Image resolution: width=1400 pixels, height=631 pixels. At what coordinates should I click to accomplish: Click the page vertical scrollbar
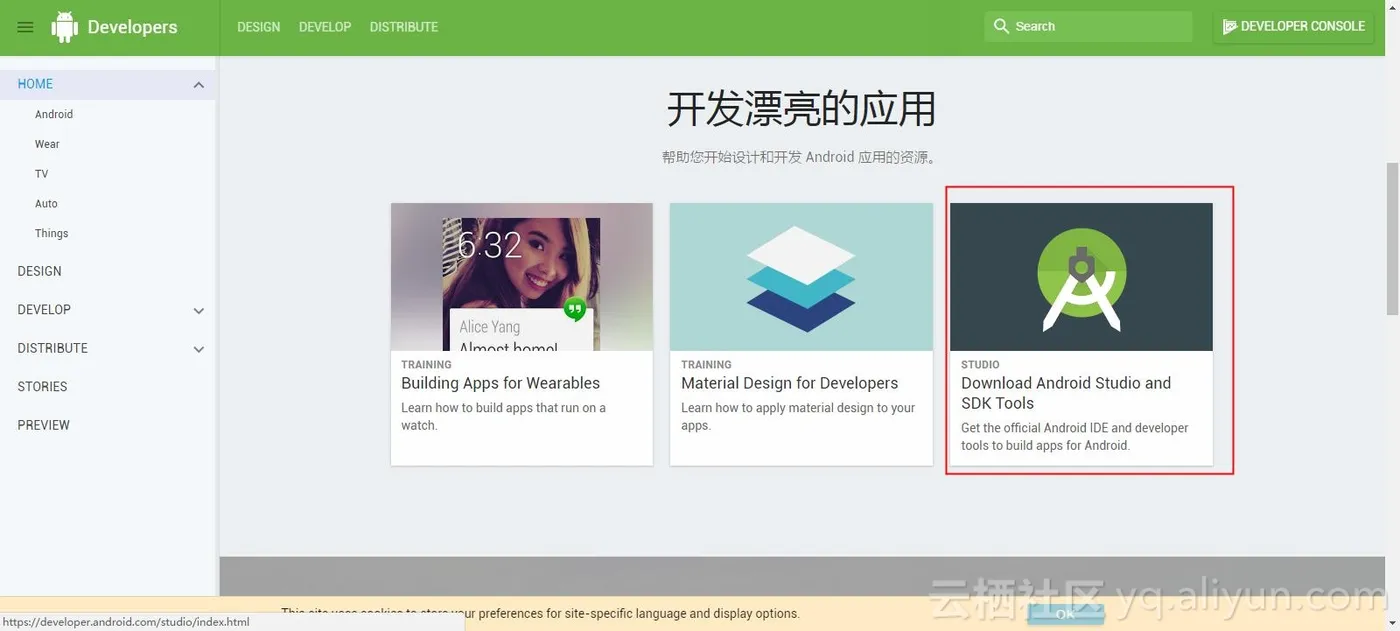[x=1392, y=238]
